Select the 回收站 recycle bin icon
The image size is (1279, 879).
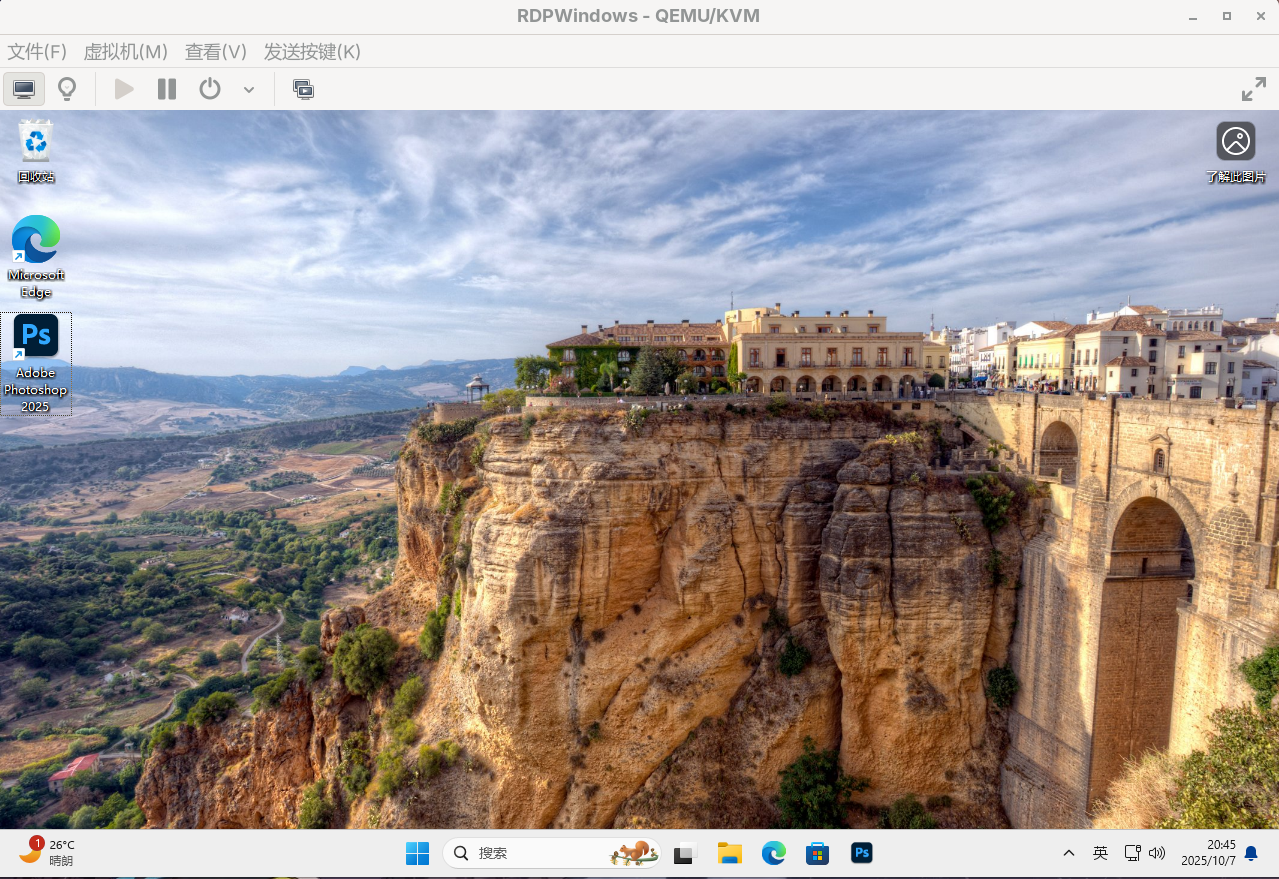[36, 150]
